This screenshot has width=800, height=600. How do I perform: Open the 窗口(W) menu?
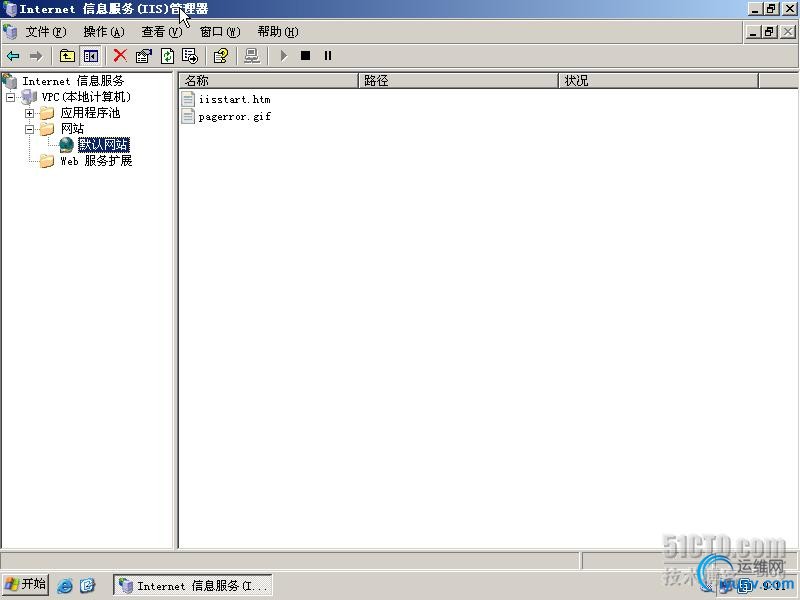click(220, 32)
